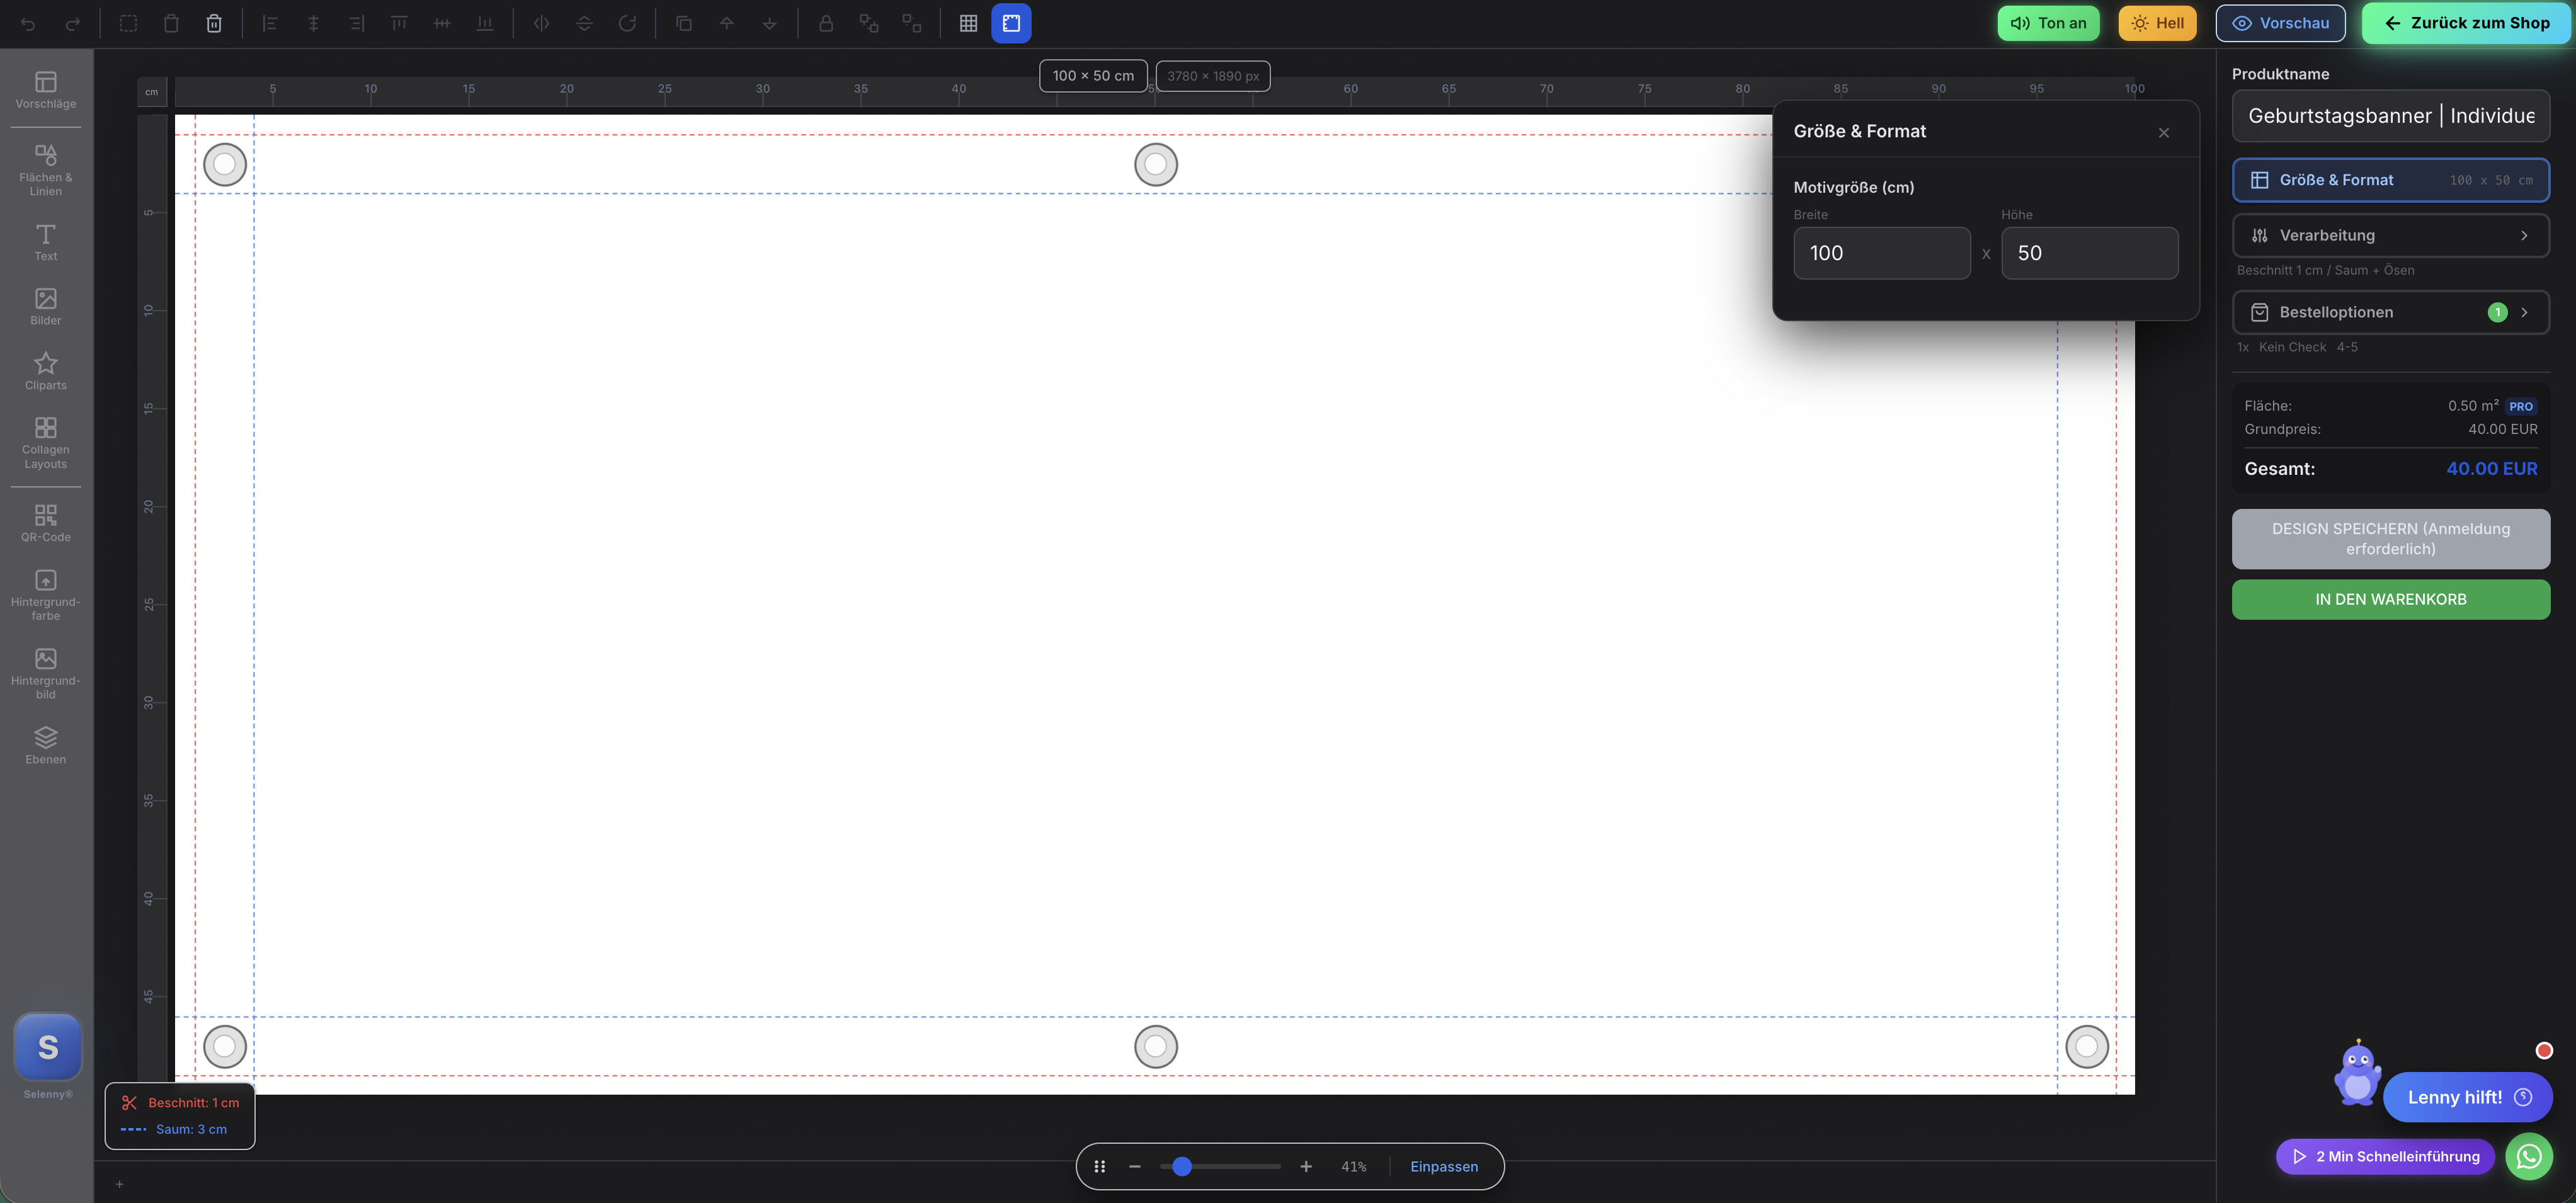This screenshot has height=1203, width=2576.
Task: Open the Text tool in the sidebar
Action: point(45,243)
